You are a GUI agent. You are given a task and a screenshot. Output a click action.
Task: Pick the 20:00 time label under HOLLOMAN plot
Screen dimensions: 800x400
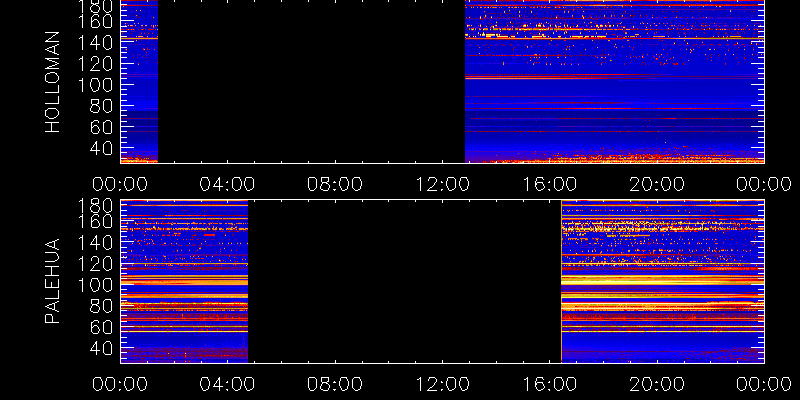point(657,184)
